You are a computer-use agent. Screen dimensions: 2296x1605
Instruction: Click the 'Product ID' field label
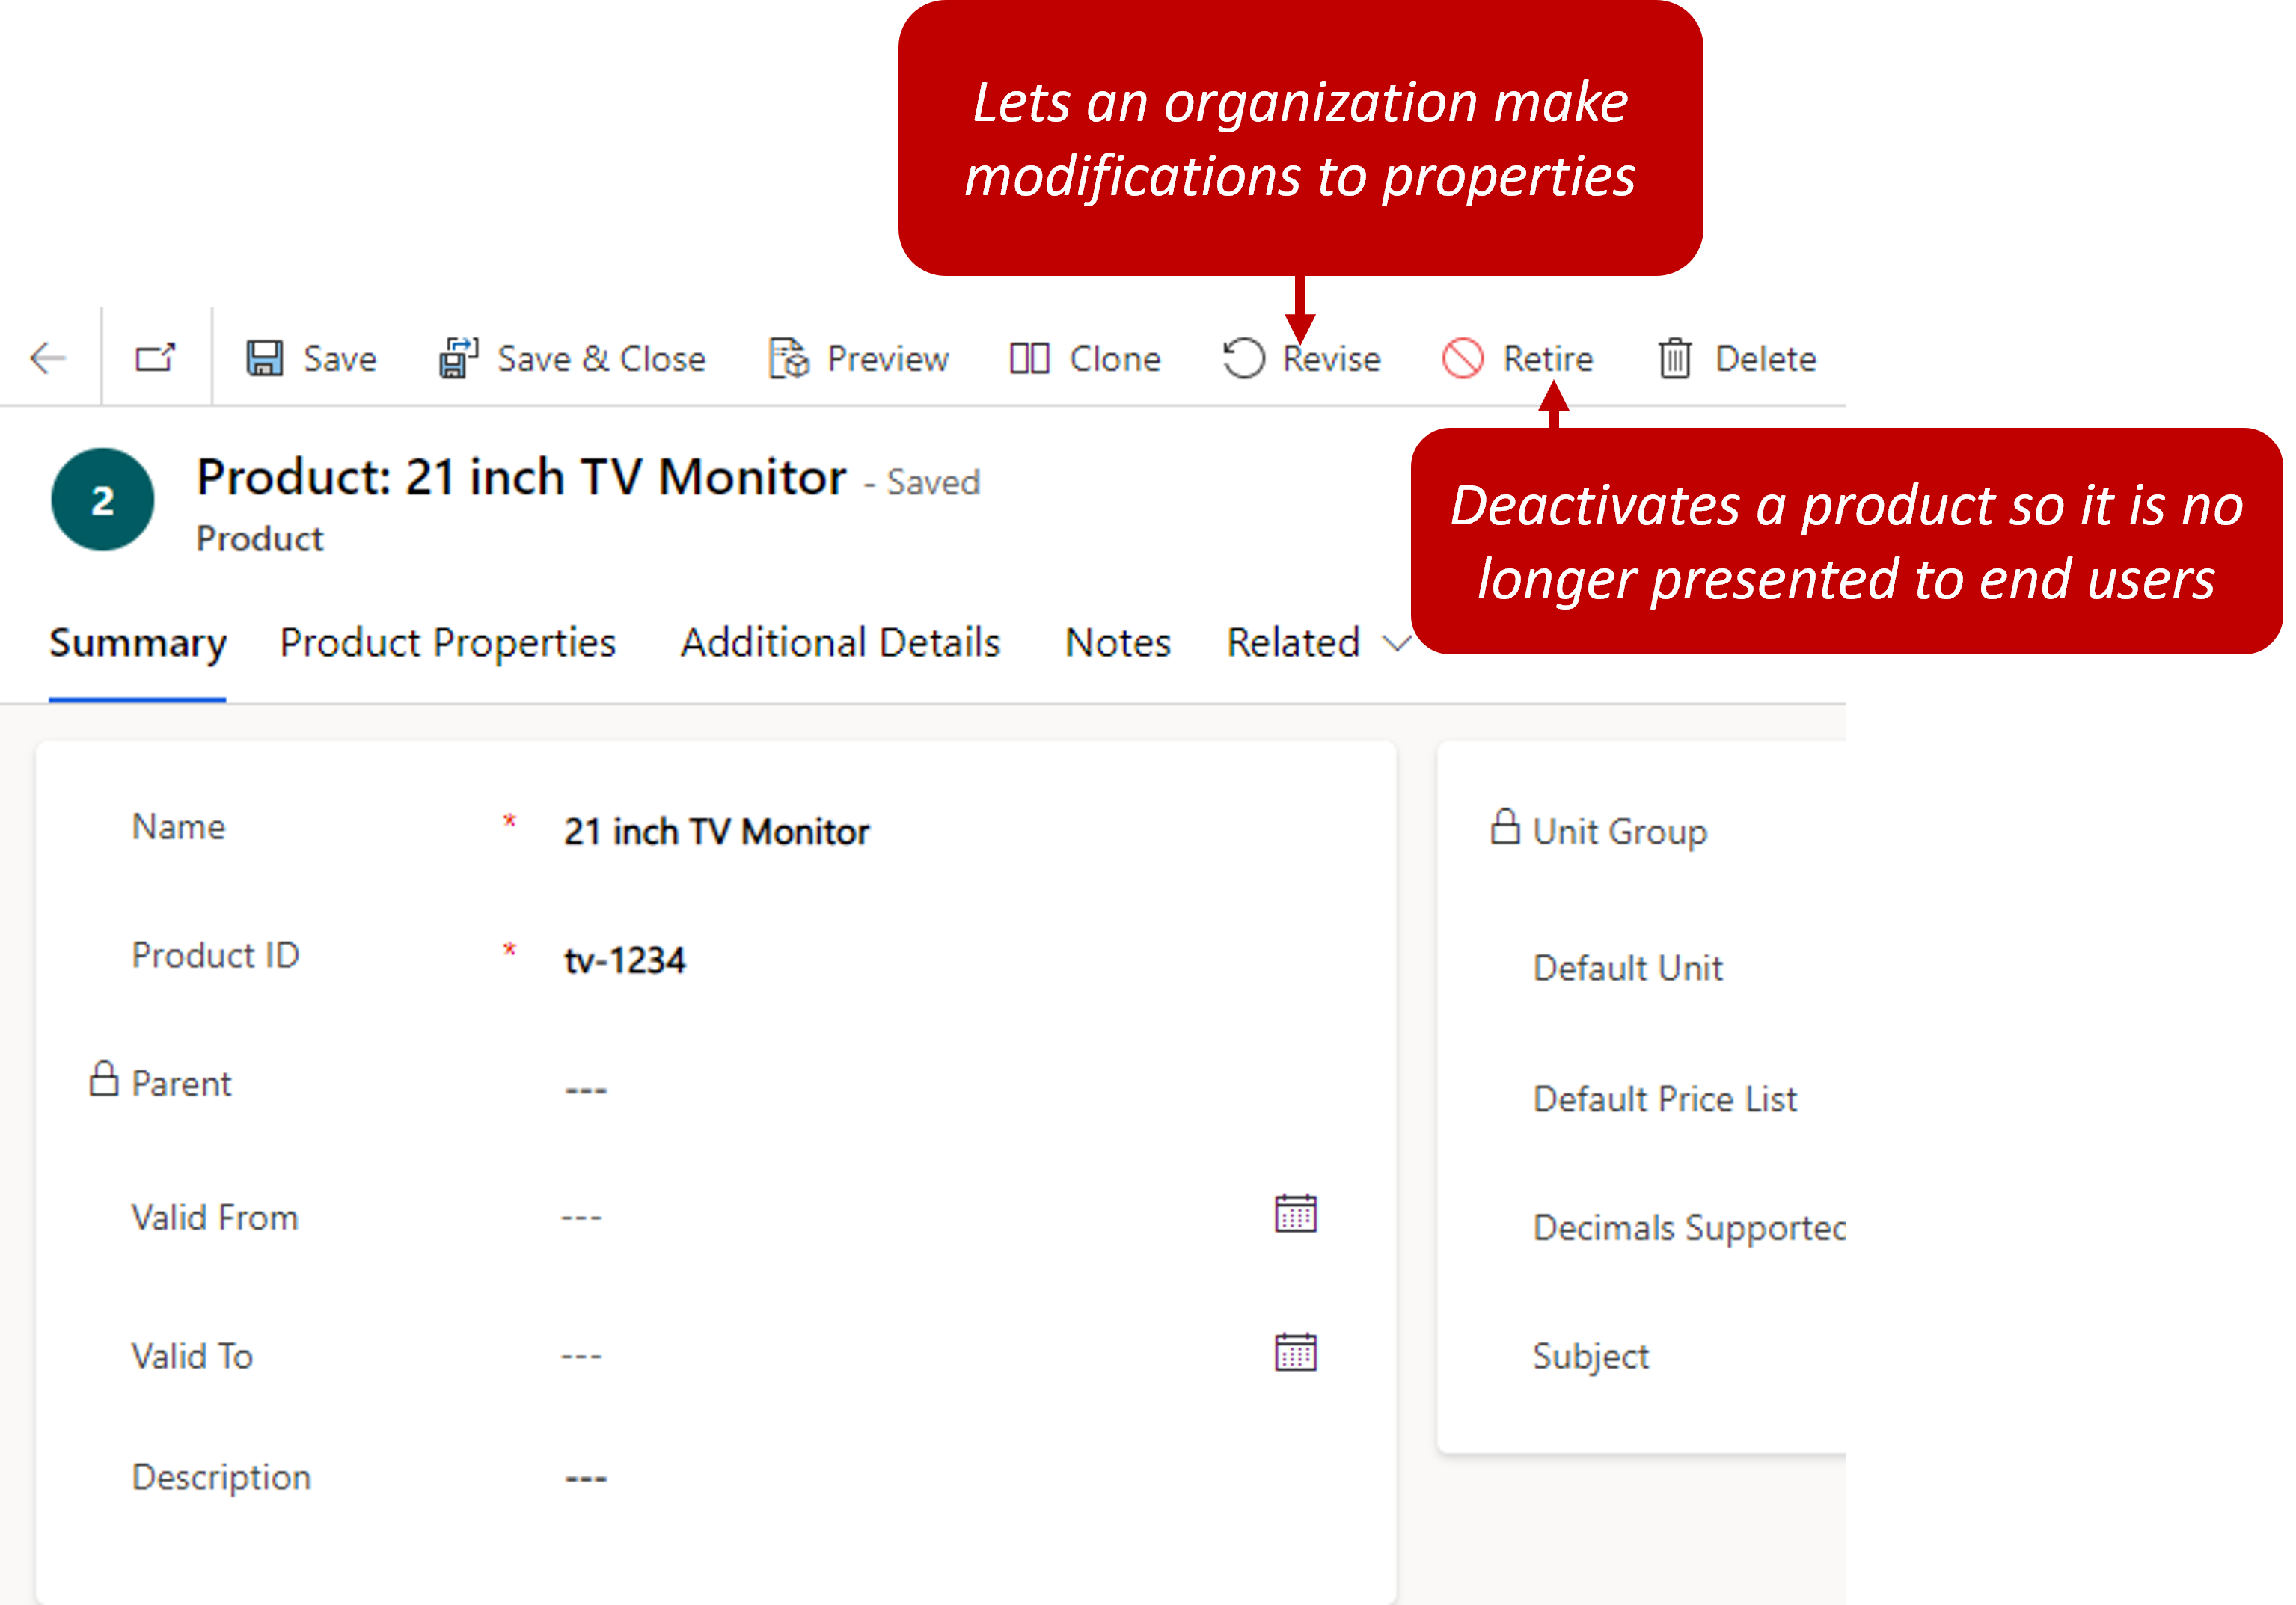[x=216, y=955]
